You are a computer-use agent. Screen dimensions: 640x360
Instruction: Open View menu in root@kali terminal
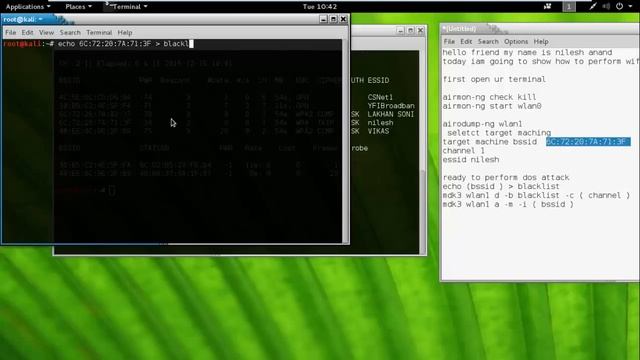(x=46, y=32)
